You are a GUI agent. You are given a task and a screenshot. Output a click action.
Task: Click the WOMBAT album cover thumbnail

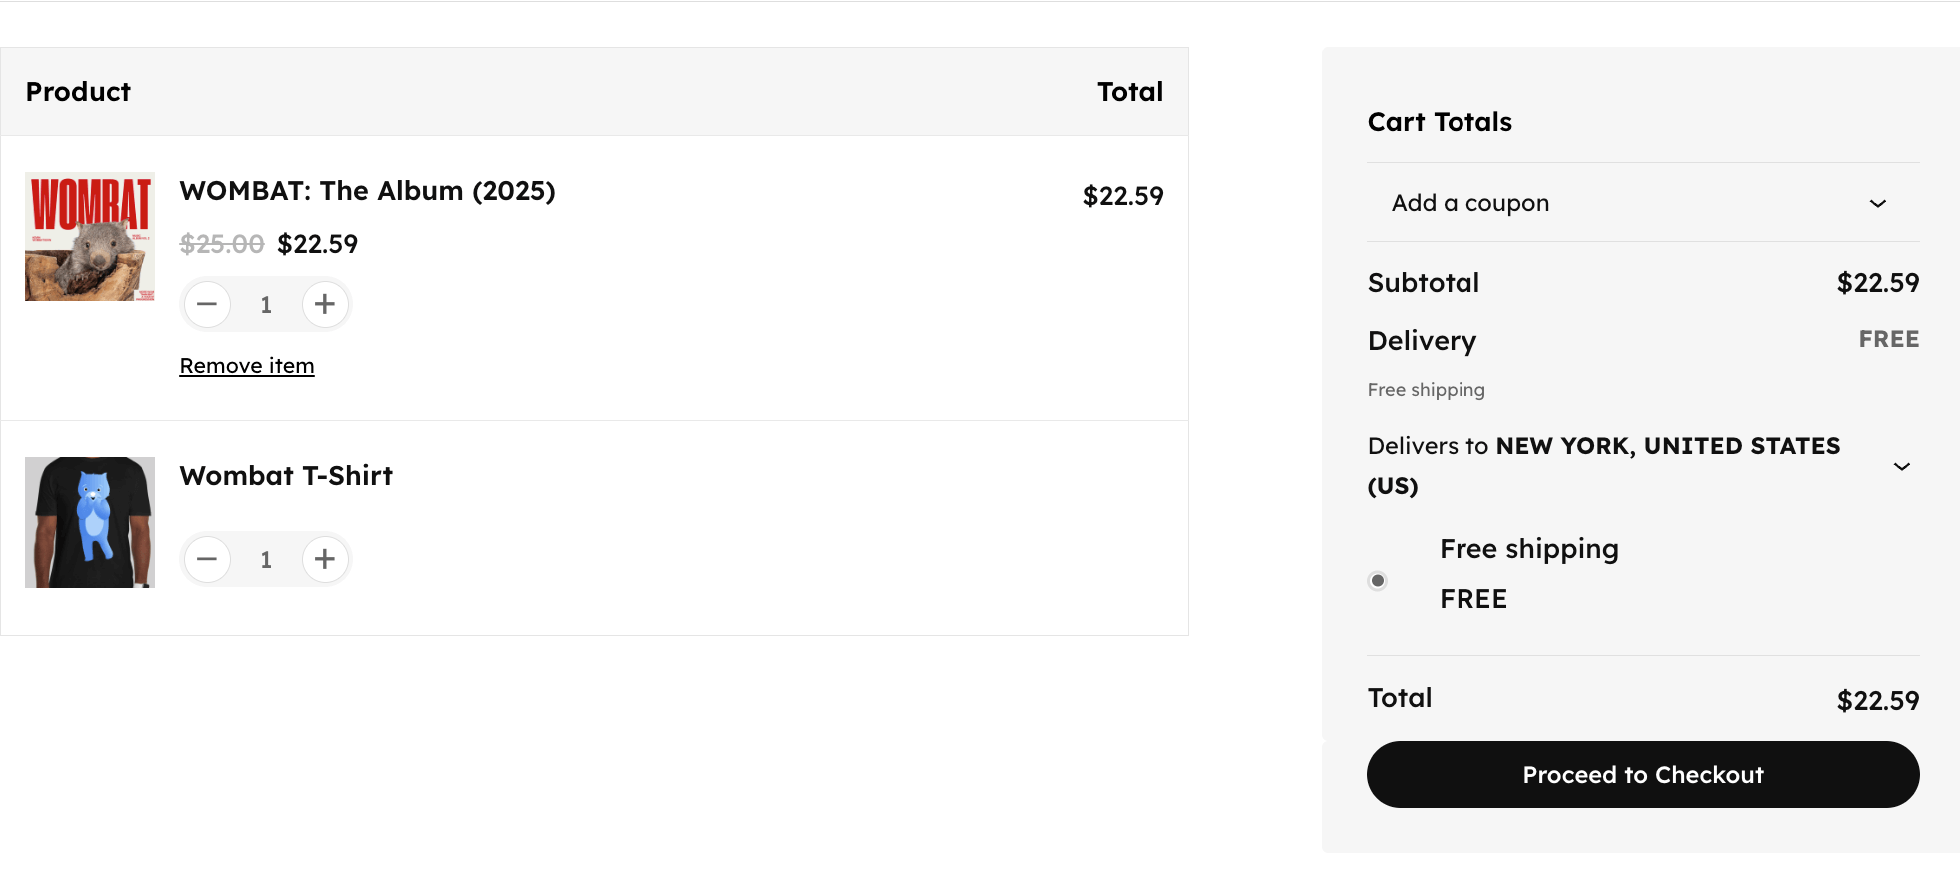[90, 237]
